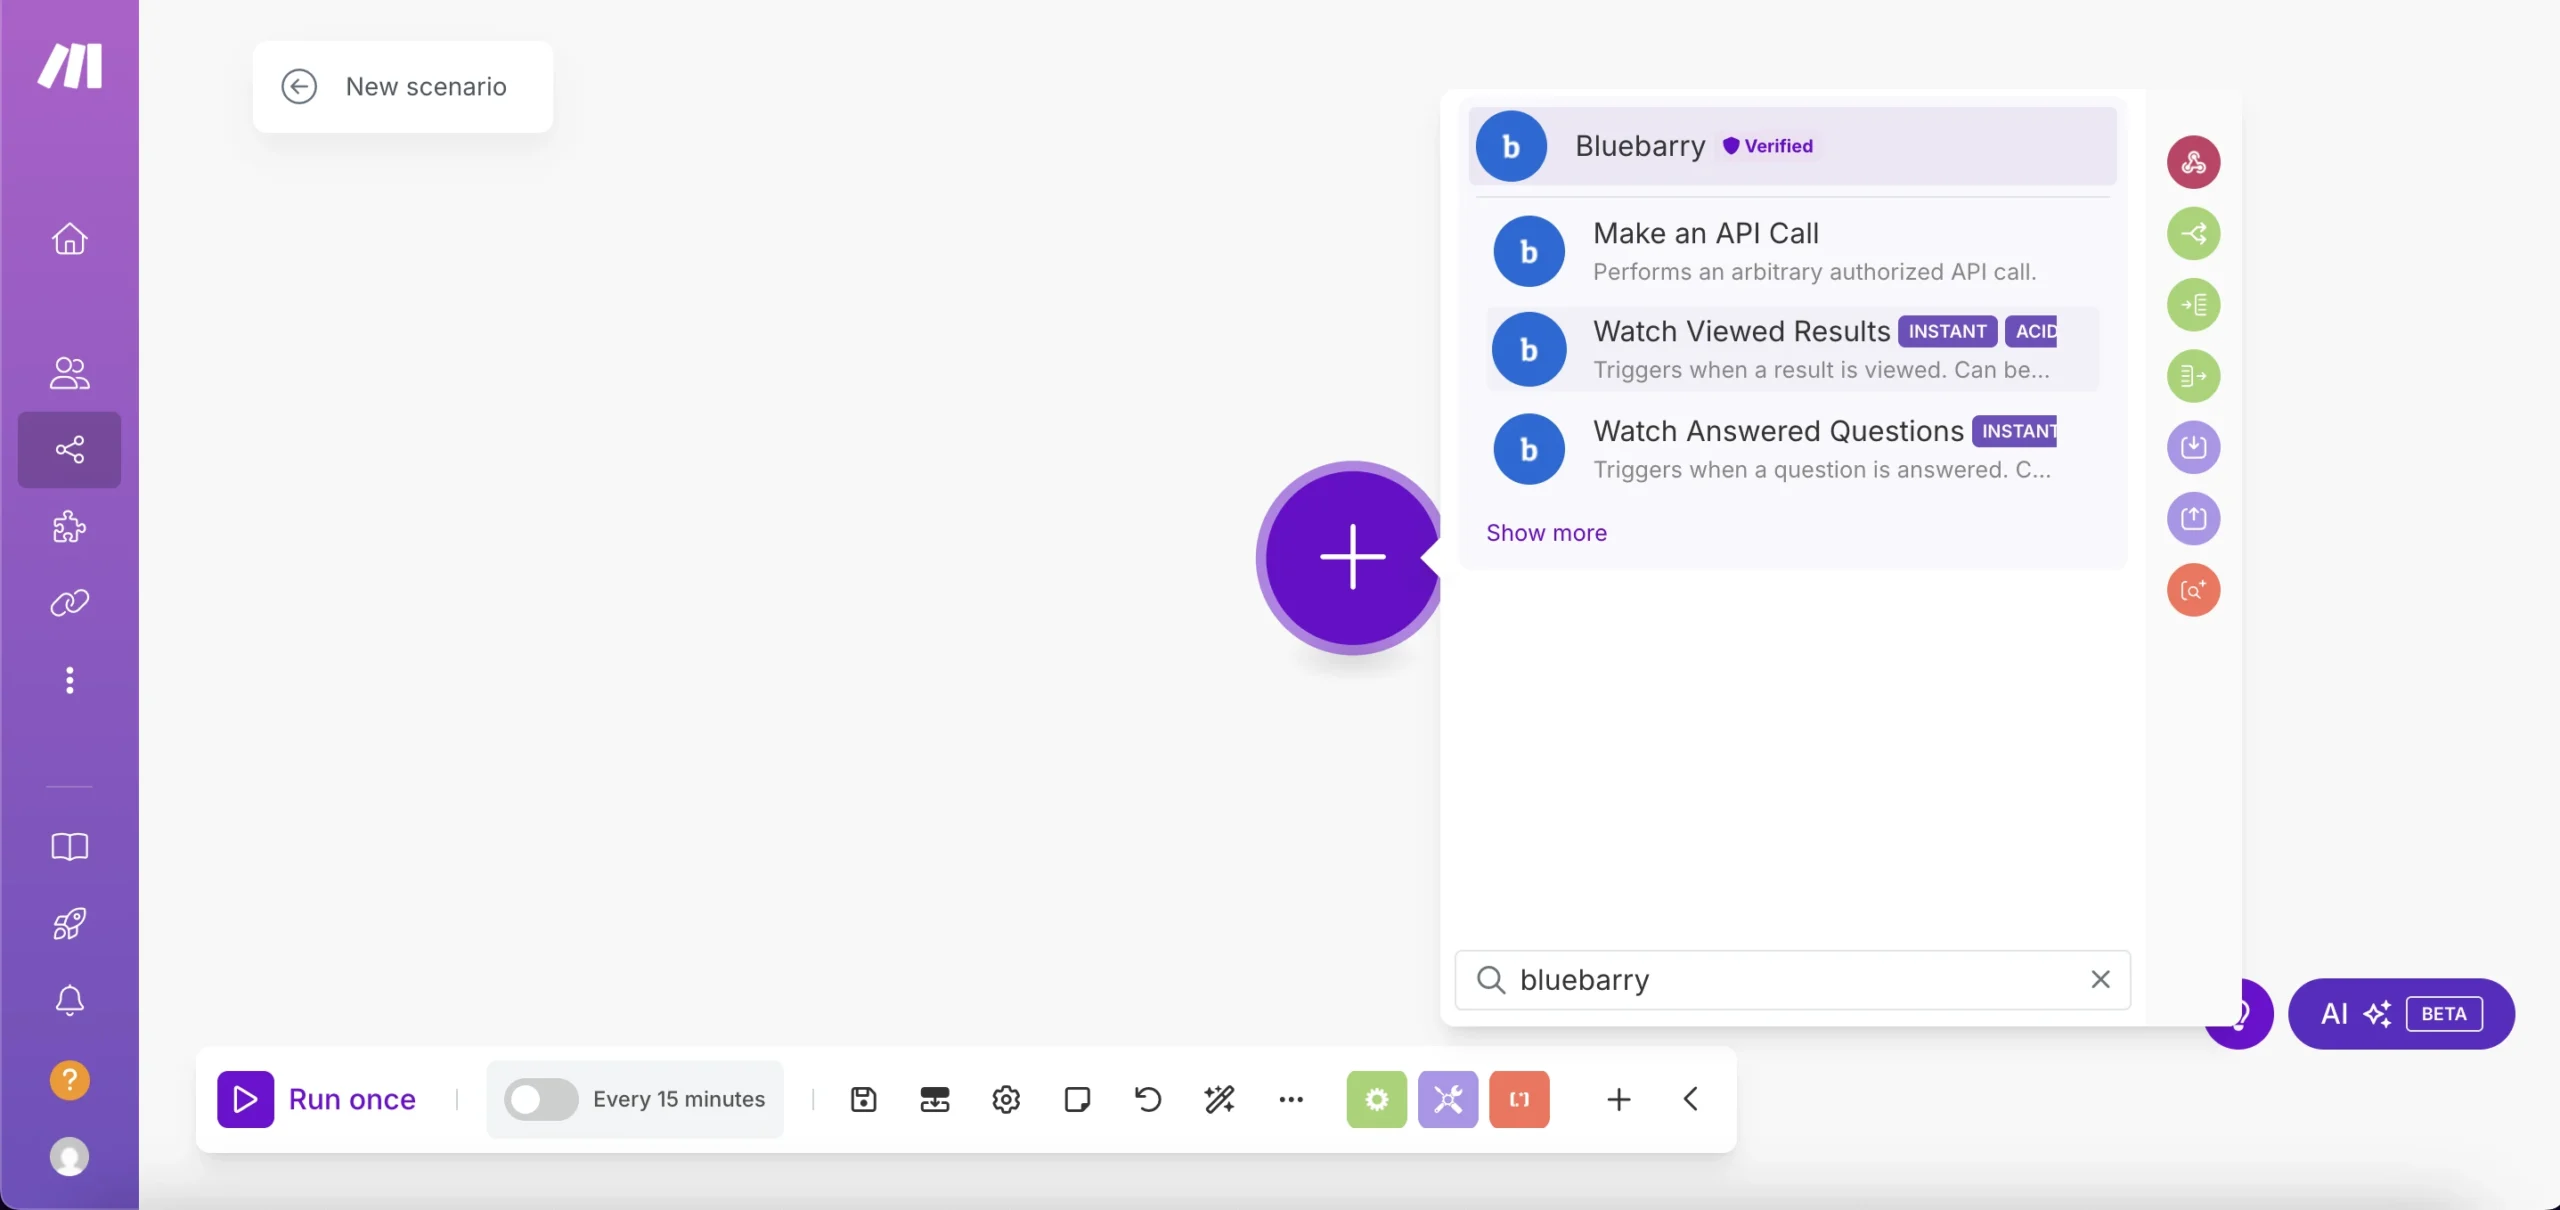Select the Make an API Call module
Viewport: 2560px width, 1210px height.
tap(1792, 251)
